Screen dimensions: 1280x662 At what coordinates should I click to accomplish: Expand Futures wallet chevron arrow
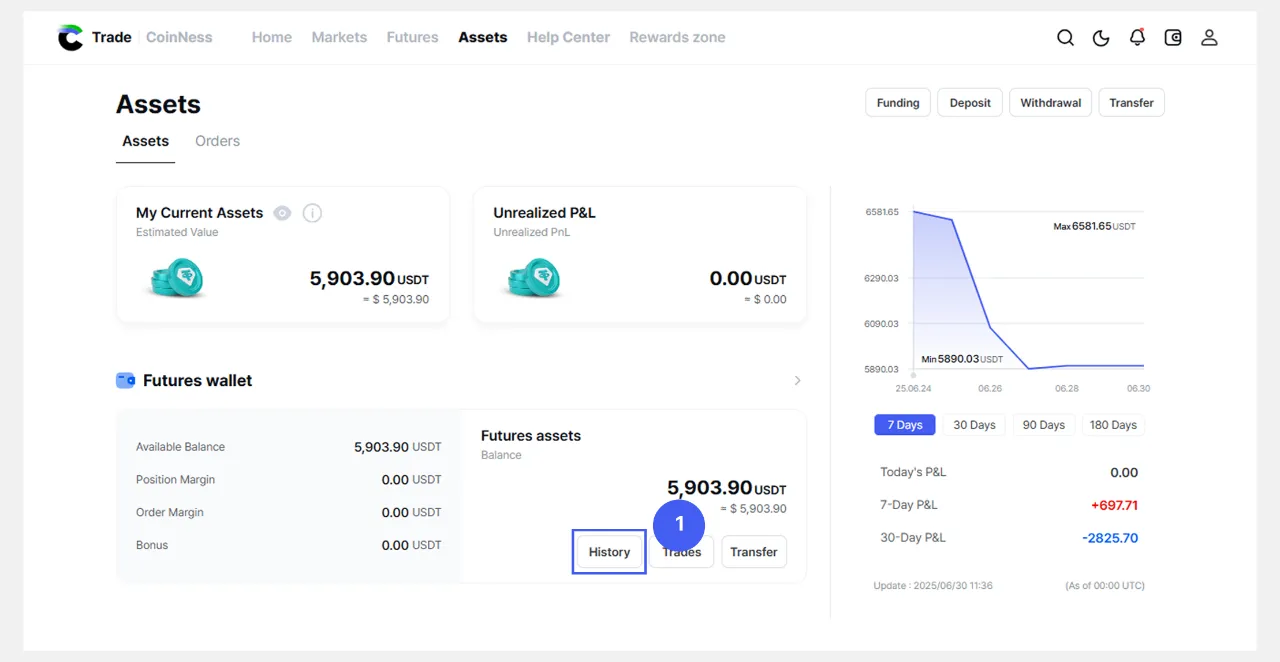pos(797,381)
